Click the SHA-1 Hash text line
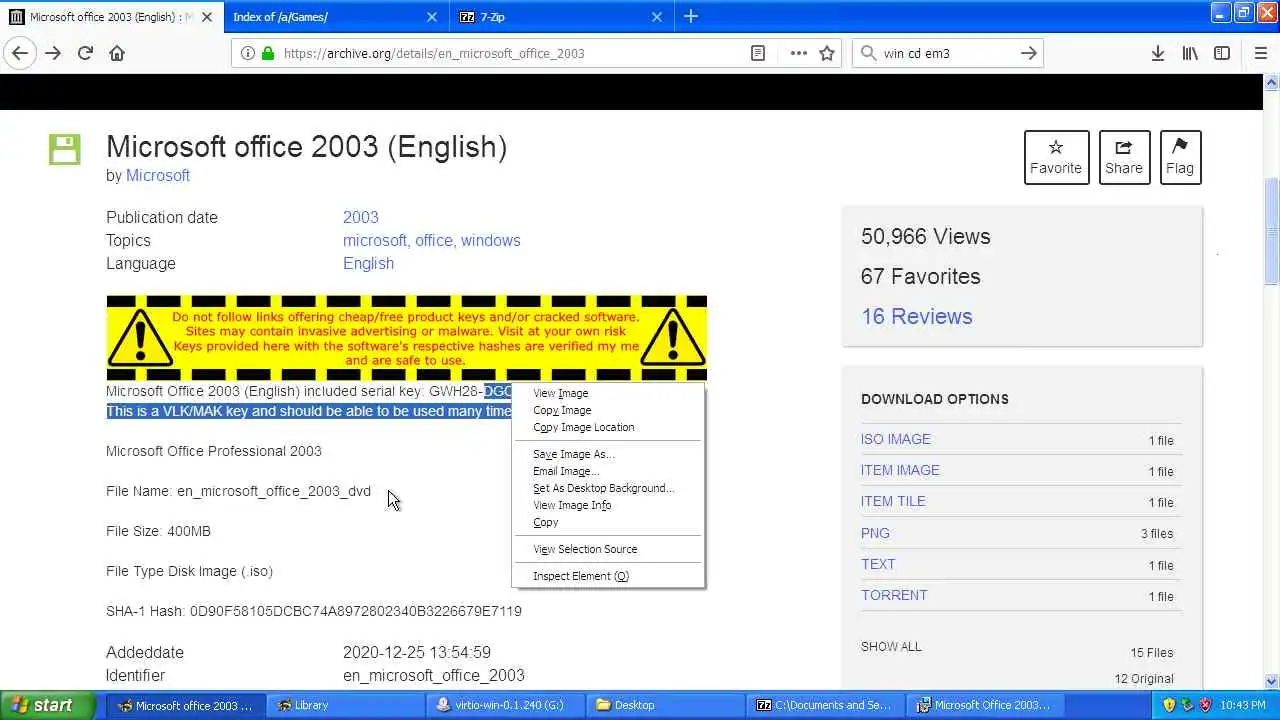Screen dimensions: 1280x720 point(314,611)
